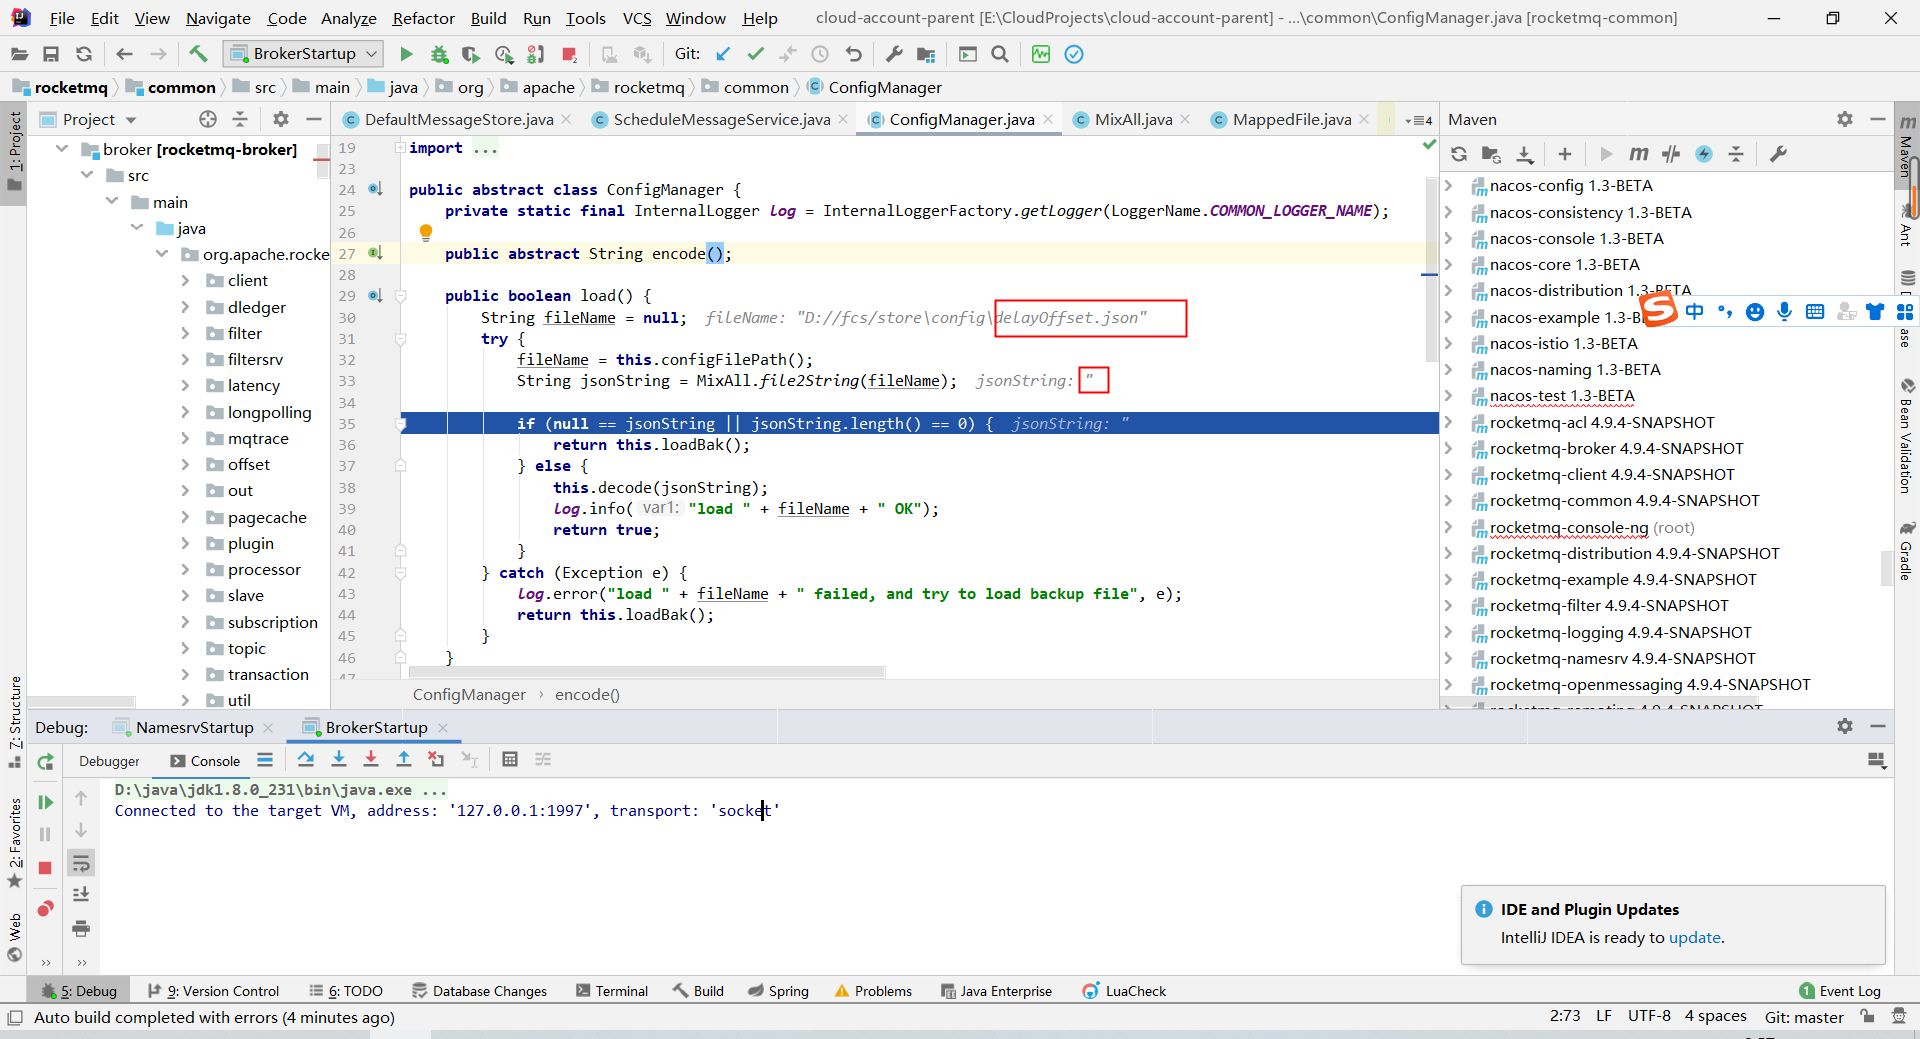Resume program in debug side toolbar
This screenshot has height=1039, width=1920.
(x=45, y=802)
